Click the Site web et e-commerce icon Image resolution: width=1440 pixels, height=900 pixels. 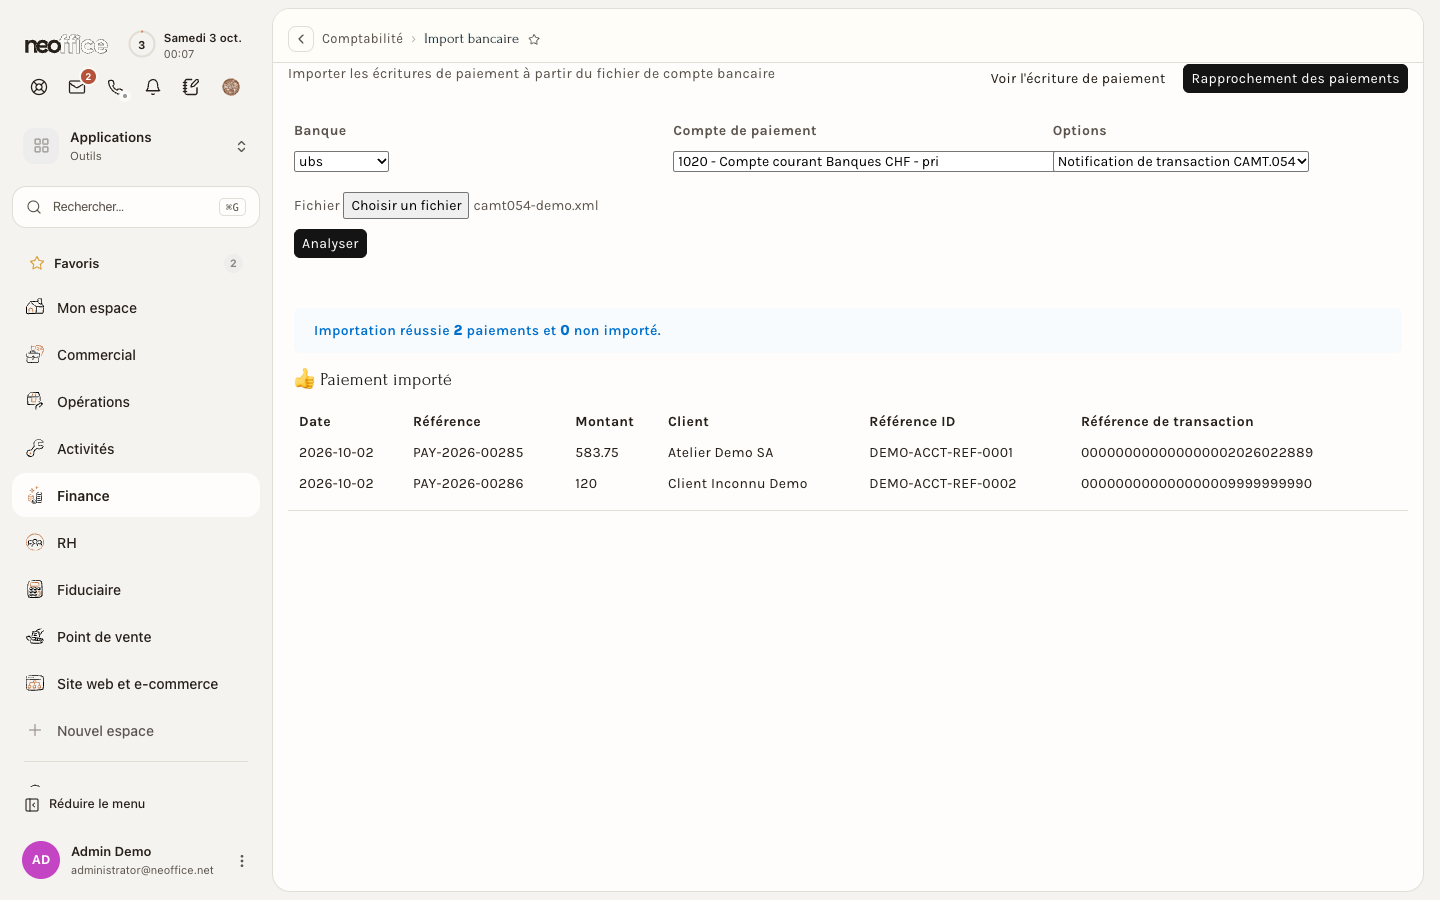(x=35, y=683)
